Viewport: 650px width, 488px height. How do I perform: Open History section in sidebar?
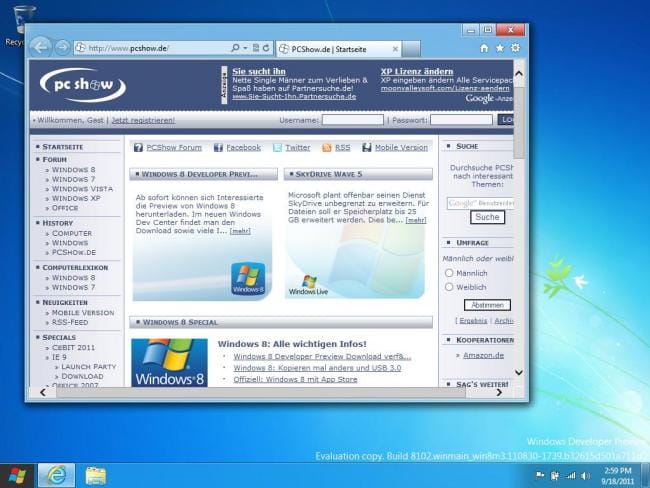click(x=57, y=223)
